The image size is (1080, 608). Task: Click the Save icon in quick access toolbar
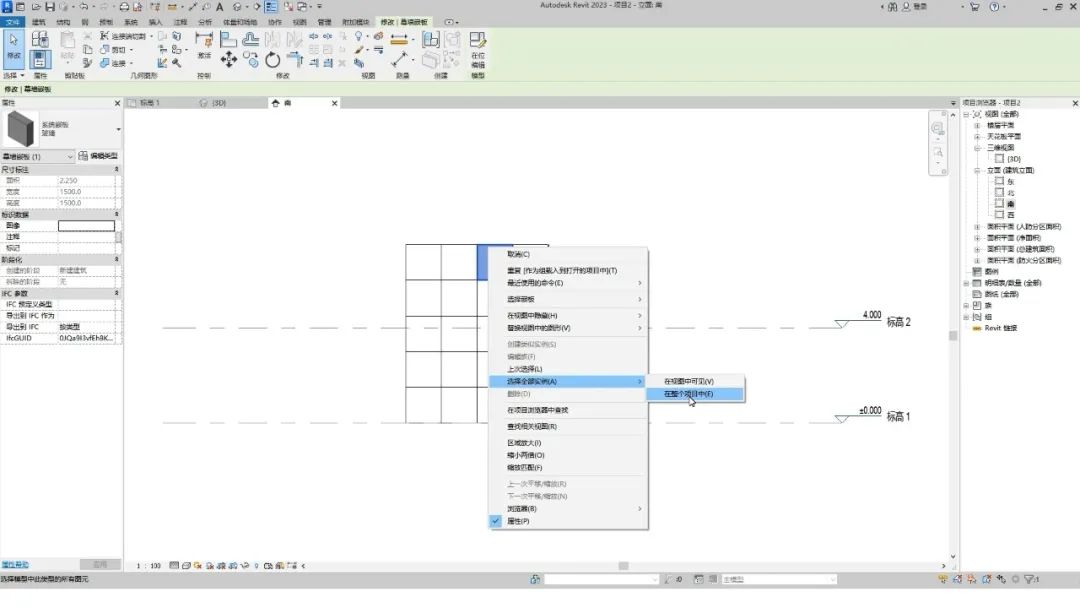coord(49,7)
